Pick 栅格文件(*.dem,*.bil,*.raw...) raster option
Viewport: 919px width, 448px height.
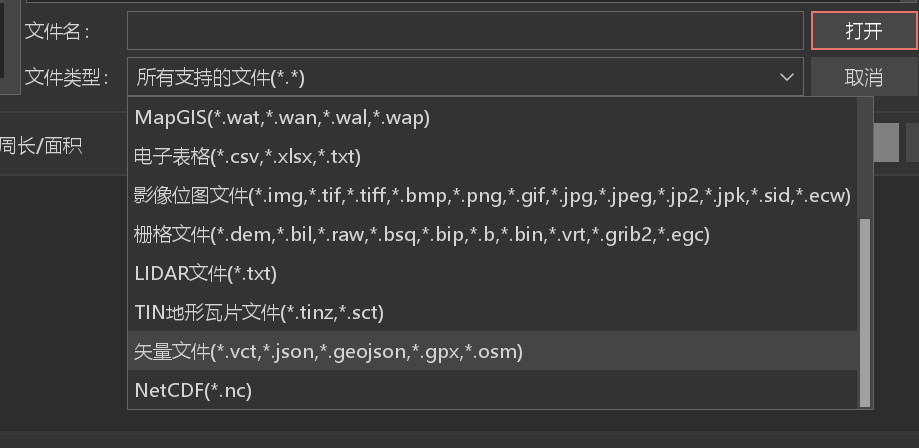click(x=492, y=235)
